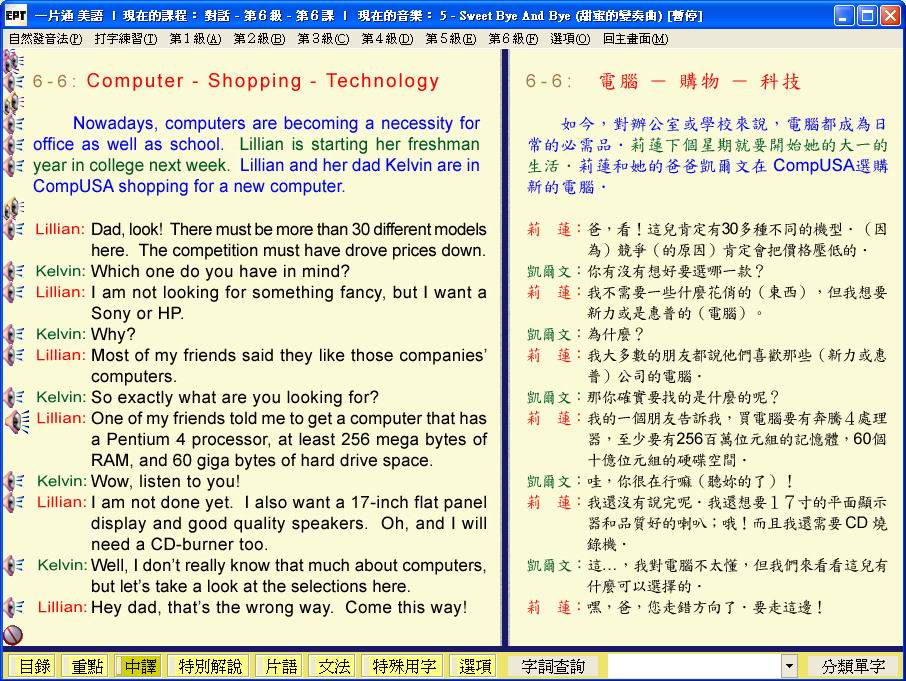Expand the word lookup dropdown arrow
Image resolution: width=906 pixels, height=681 pixels.
(x=789, y=666)
